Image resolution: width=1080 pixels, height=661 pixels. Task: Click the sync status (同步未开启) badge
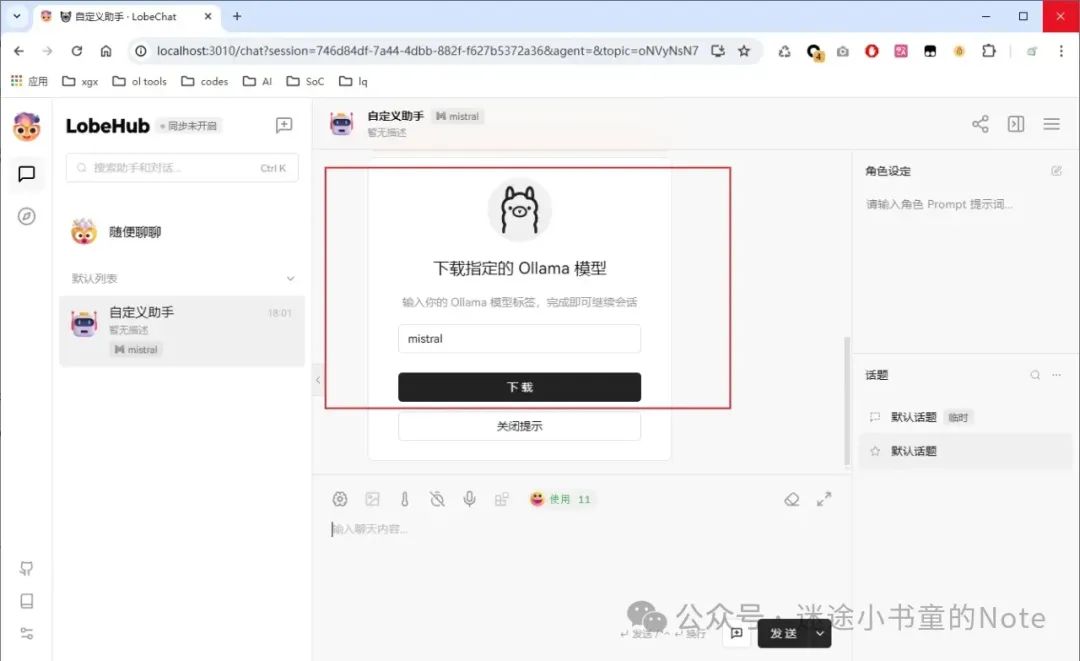pyautogui.click(x=188, y=126)
